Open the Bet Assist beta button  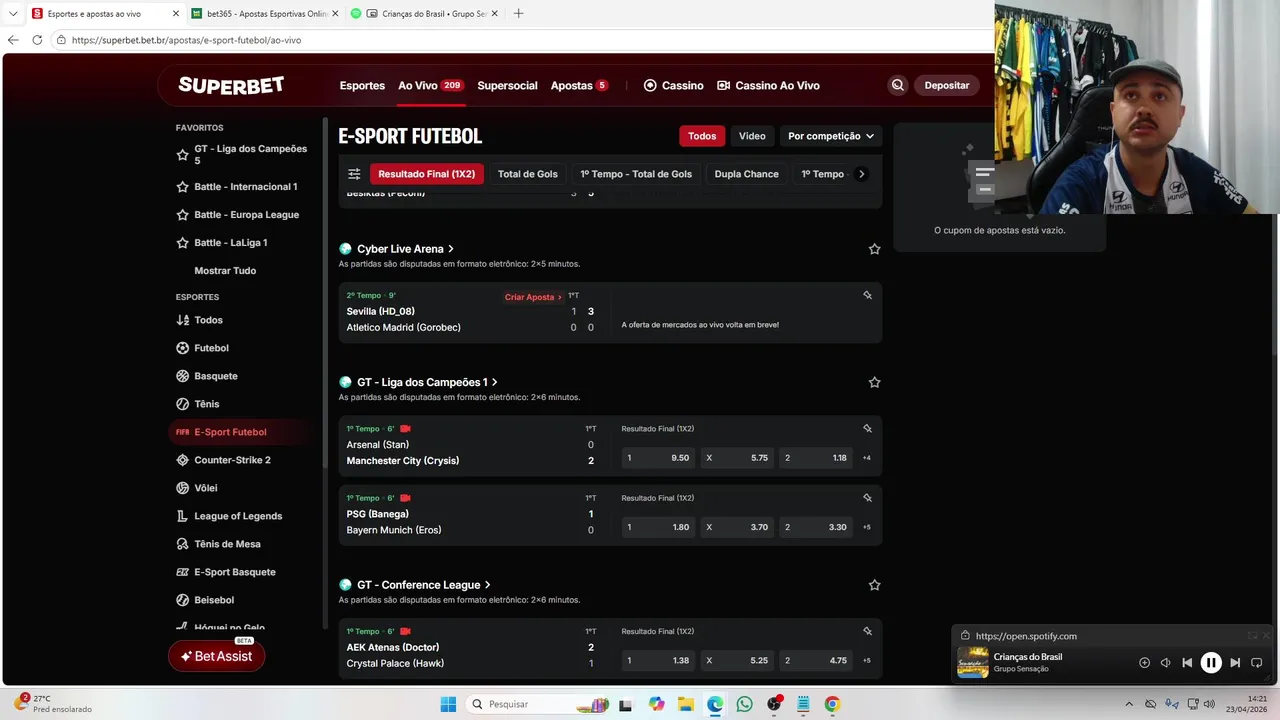(216, 656)
